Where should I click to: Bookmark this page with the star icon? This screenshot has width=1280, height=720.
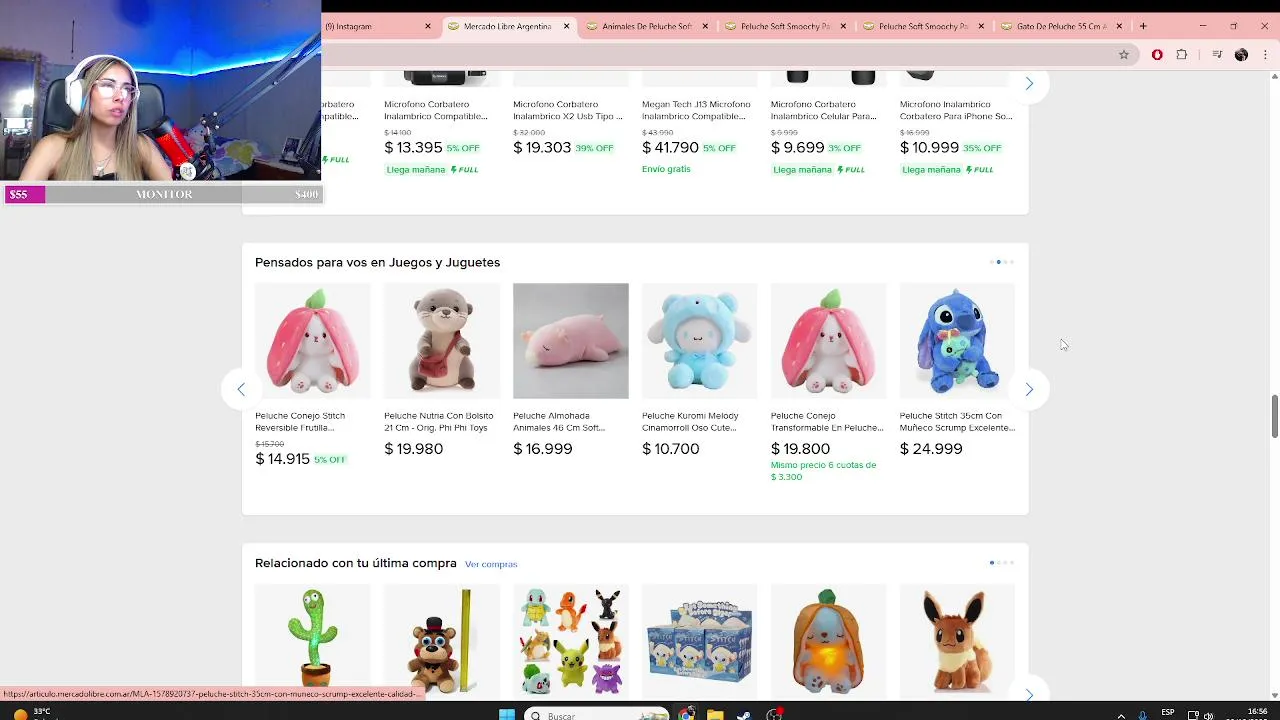point(1124,55)
